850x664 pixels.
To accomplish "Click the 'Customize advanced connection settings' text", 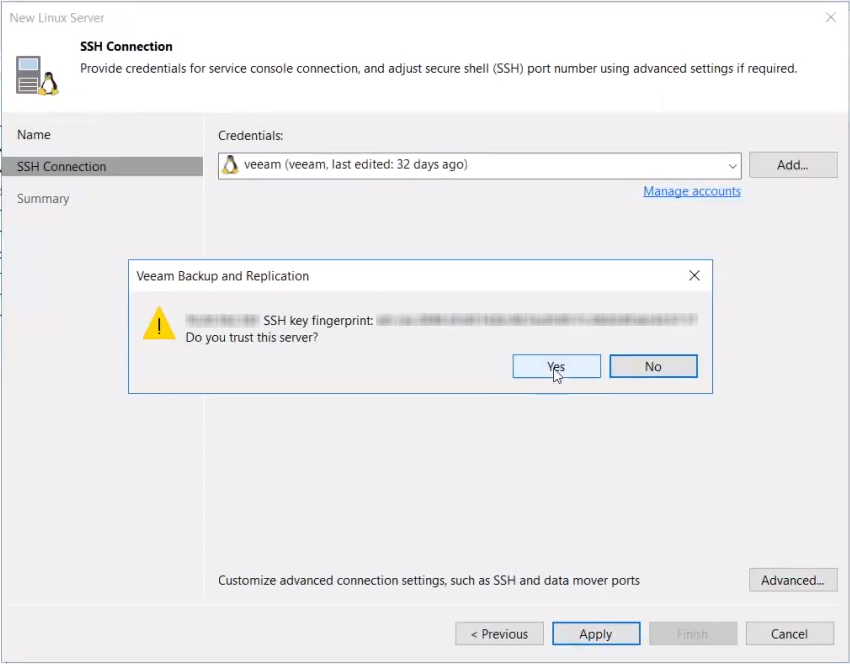I will coord(429,581).
